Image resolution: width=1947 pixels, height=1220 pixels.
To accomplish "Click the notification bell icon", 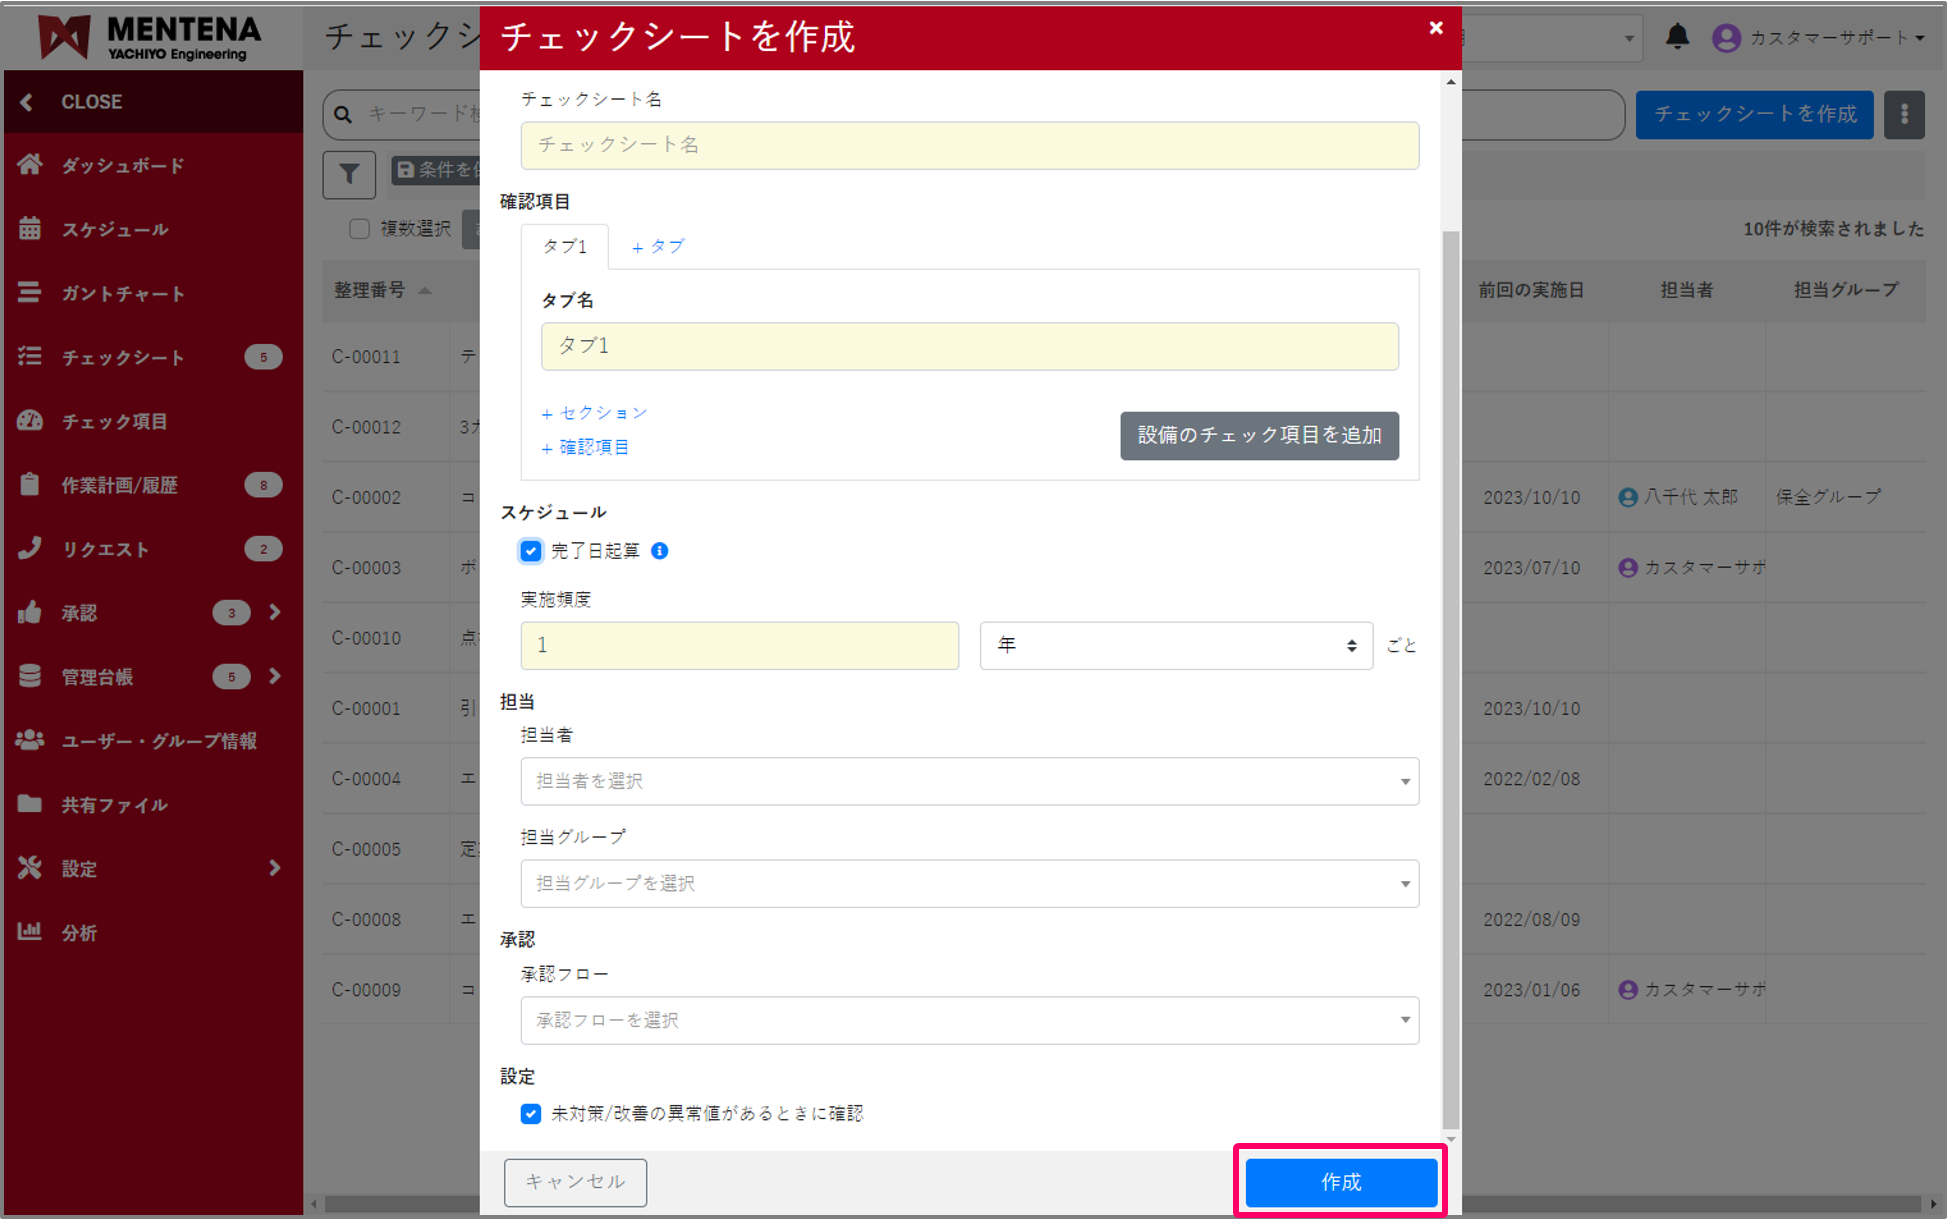I will [x=1677, y=37].
